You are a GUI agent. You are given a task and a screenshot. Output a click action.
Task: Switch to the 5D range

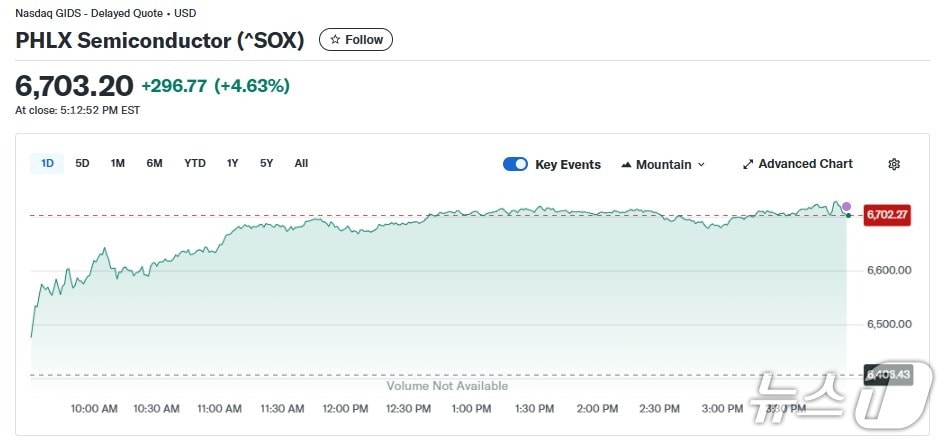click(x=82, y=163)
